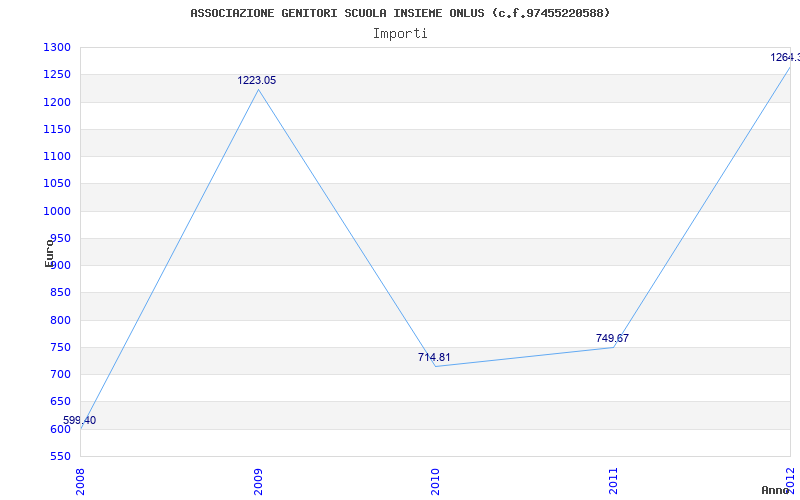
Task: Click the 599.40 data label
Action: 80,420
